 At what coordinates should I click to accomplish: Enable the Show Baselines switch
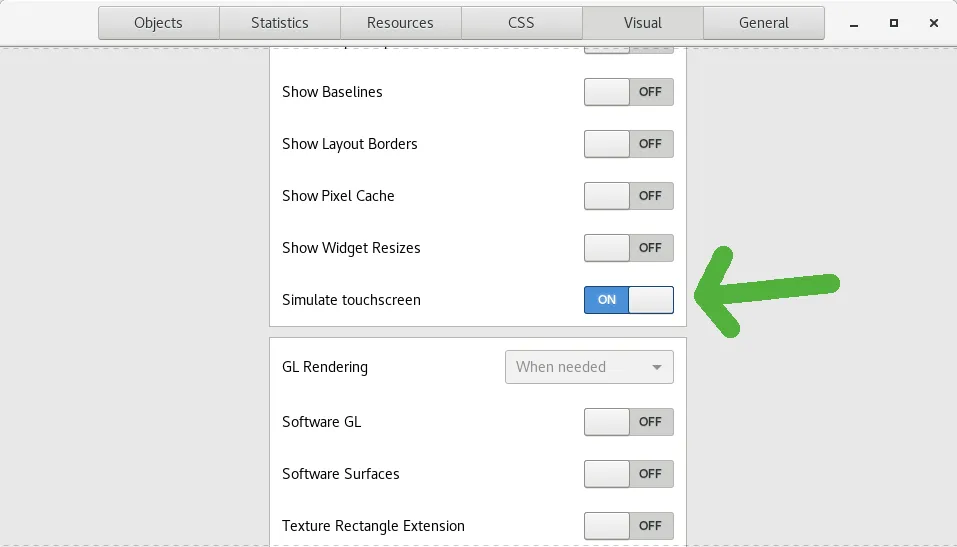pyautogui.click(x=628, y=92)
